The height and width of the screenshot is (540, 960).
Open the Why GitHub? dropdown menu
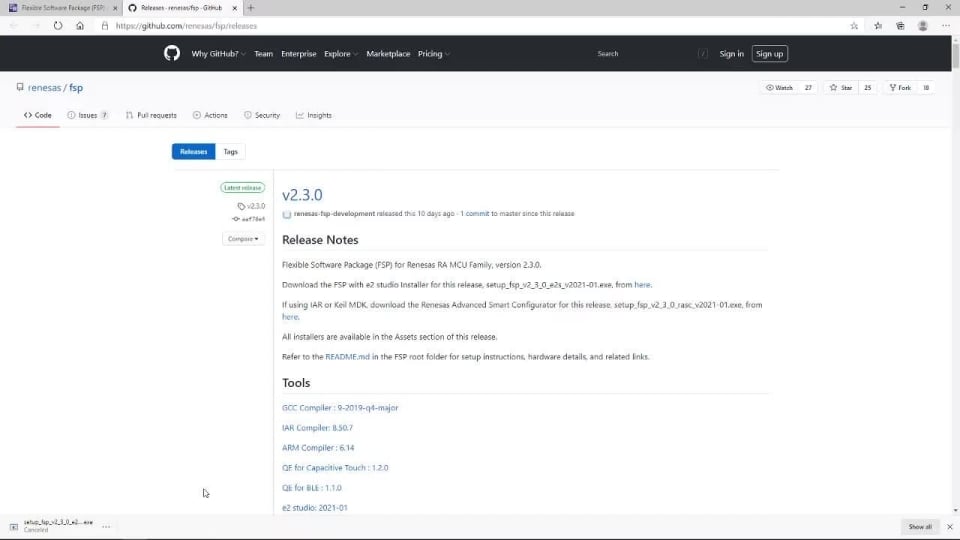tap(219, 54)
